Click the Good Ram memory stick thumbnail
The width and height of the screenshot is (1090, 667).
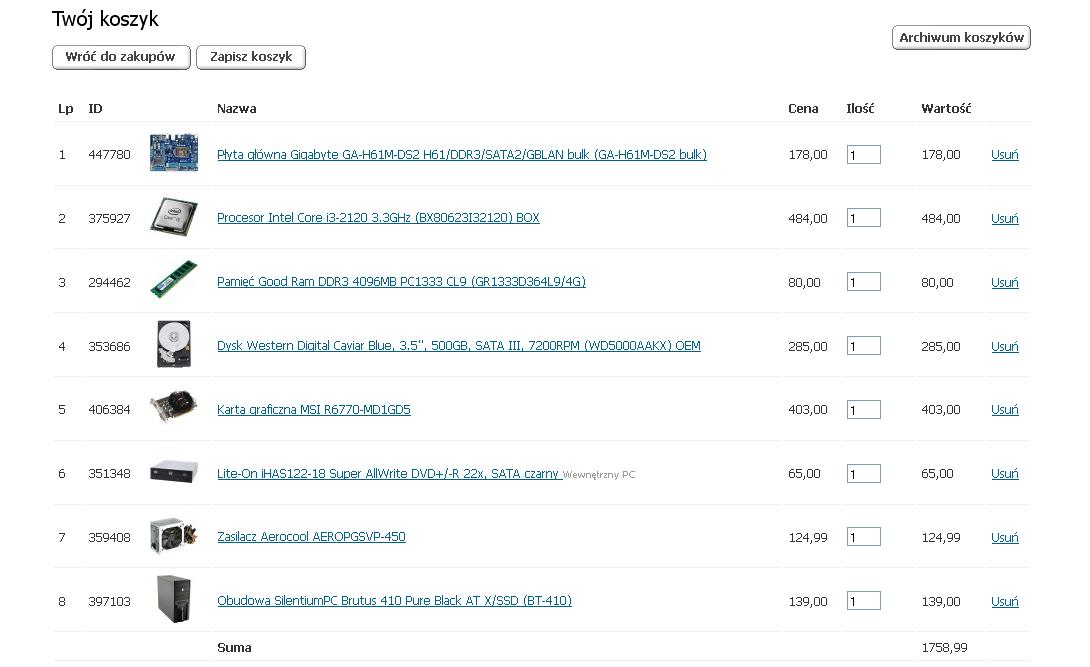[x=174, y=279]
